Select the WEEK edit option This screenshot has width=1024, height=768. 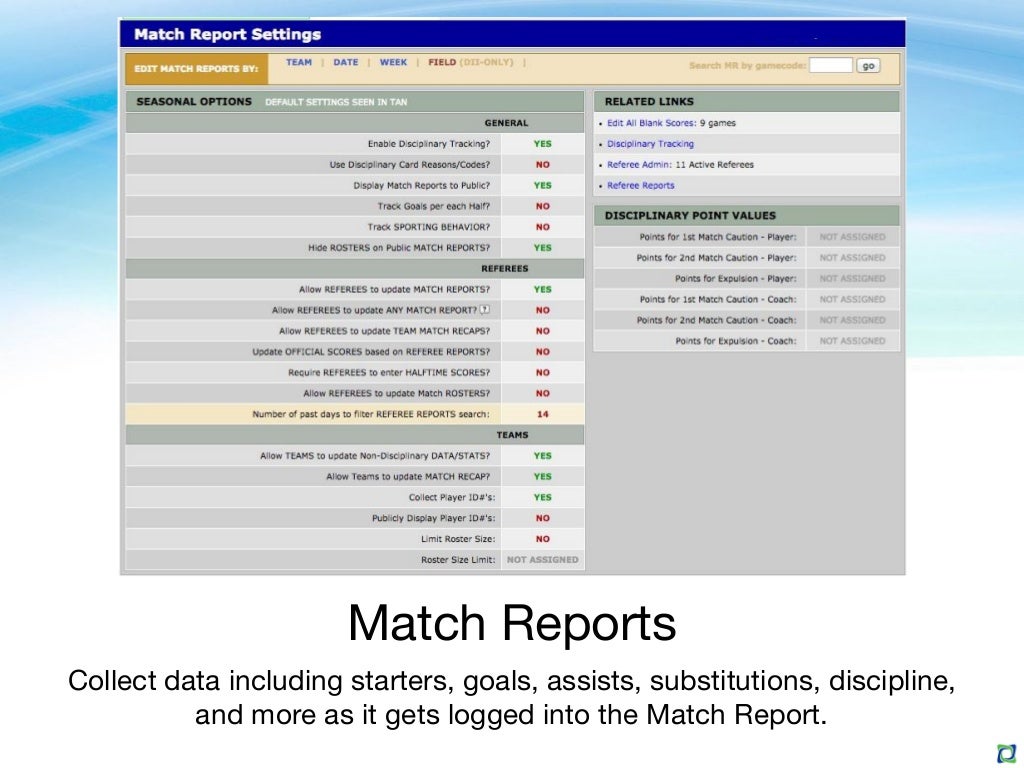coord(393,62)
